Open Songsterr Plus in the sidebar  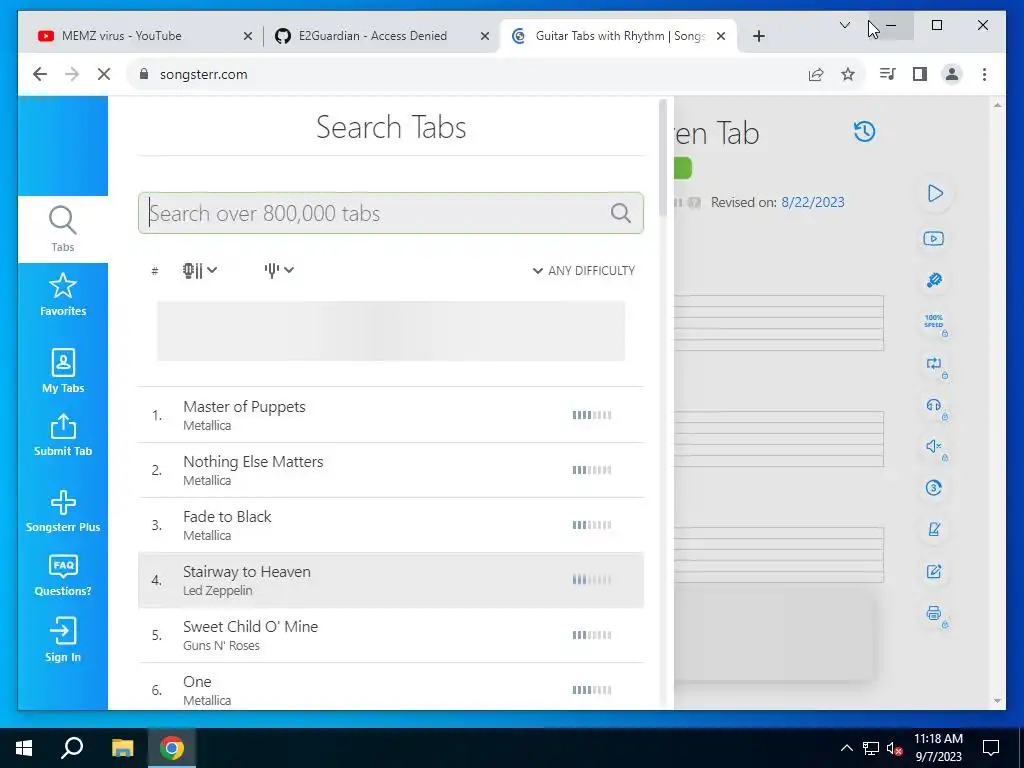pyautogui.click(x=63, y=511)
